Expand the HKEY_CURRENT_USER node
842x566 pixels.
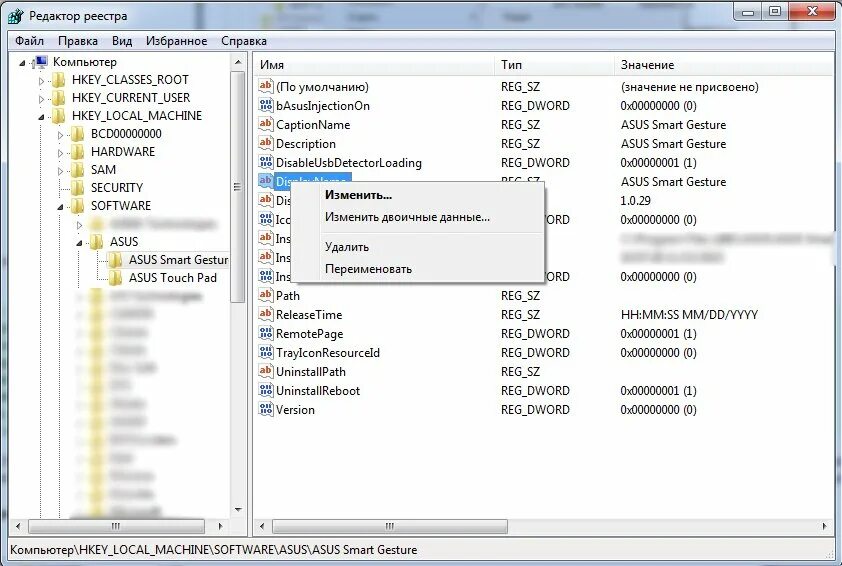41,99
